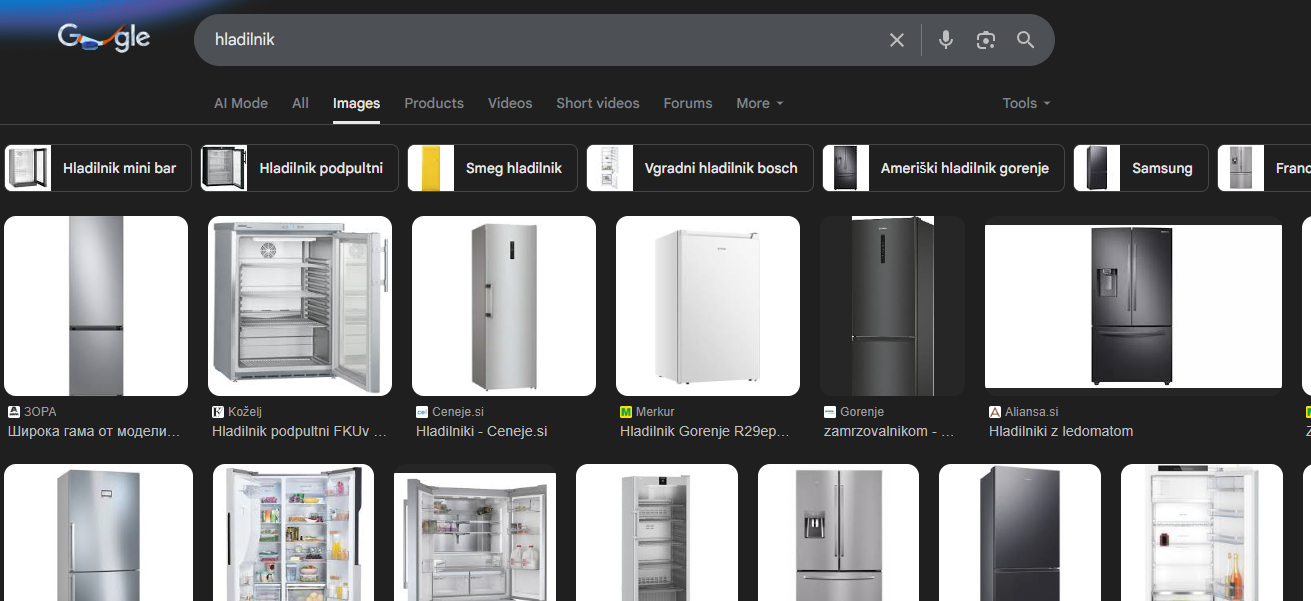Open the 'Hladilnik podpultni FKUv' link
Viewport: 1311px width, 601px height.
click(x=299, y=432)
